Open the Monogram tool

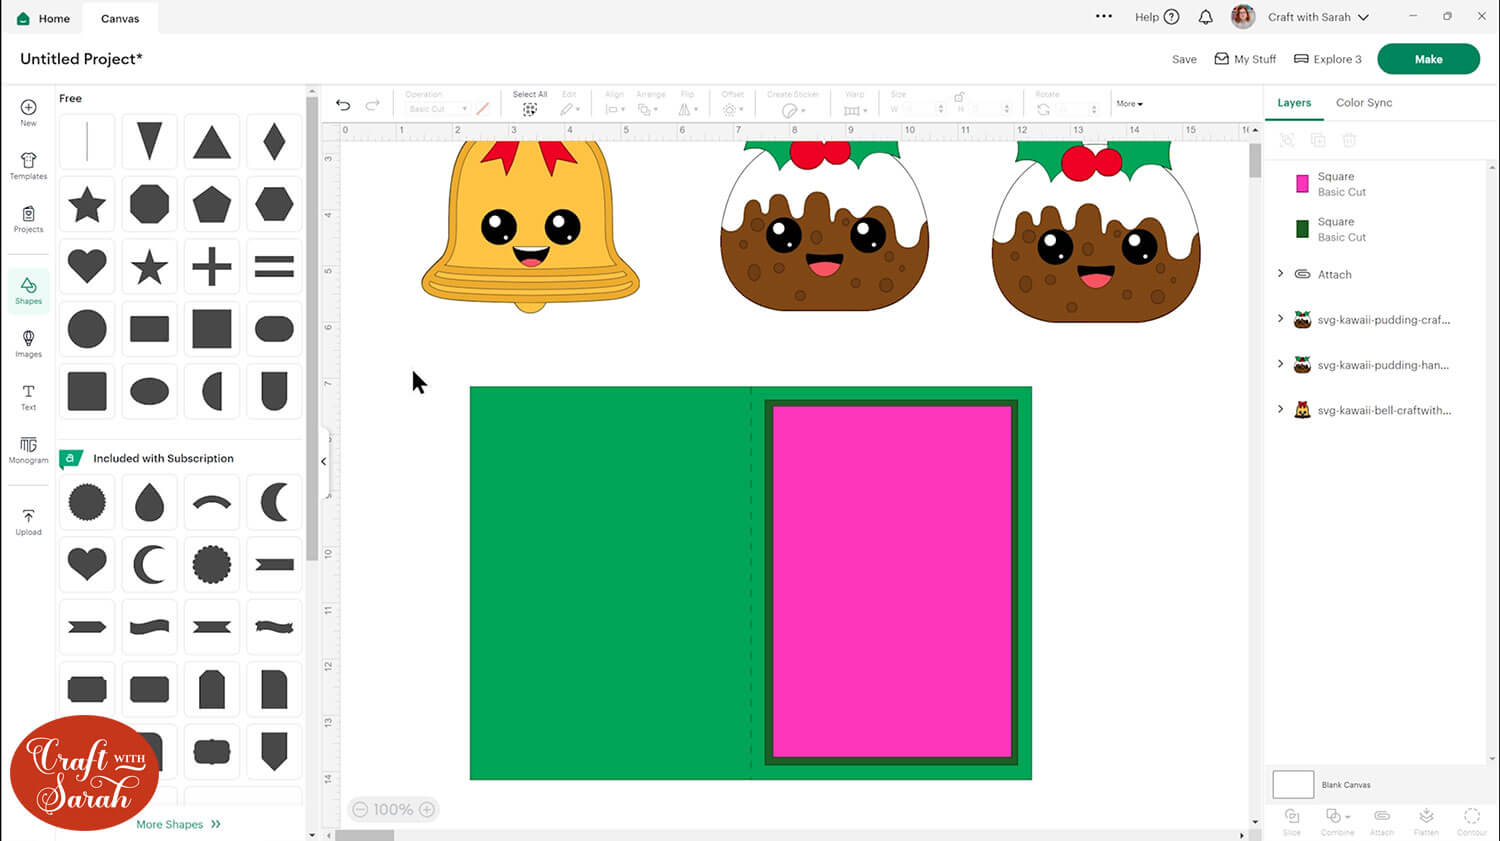[28, 450]
